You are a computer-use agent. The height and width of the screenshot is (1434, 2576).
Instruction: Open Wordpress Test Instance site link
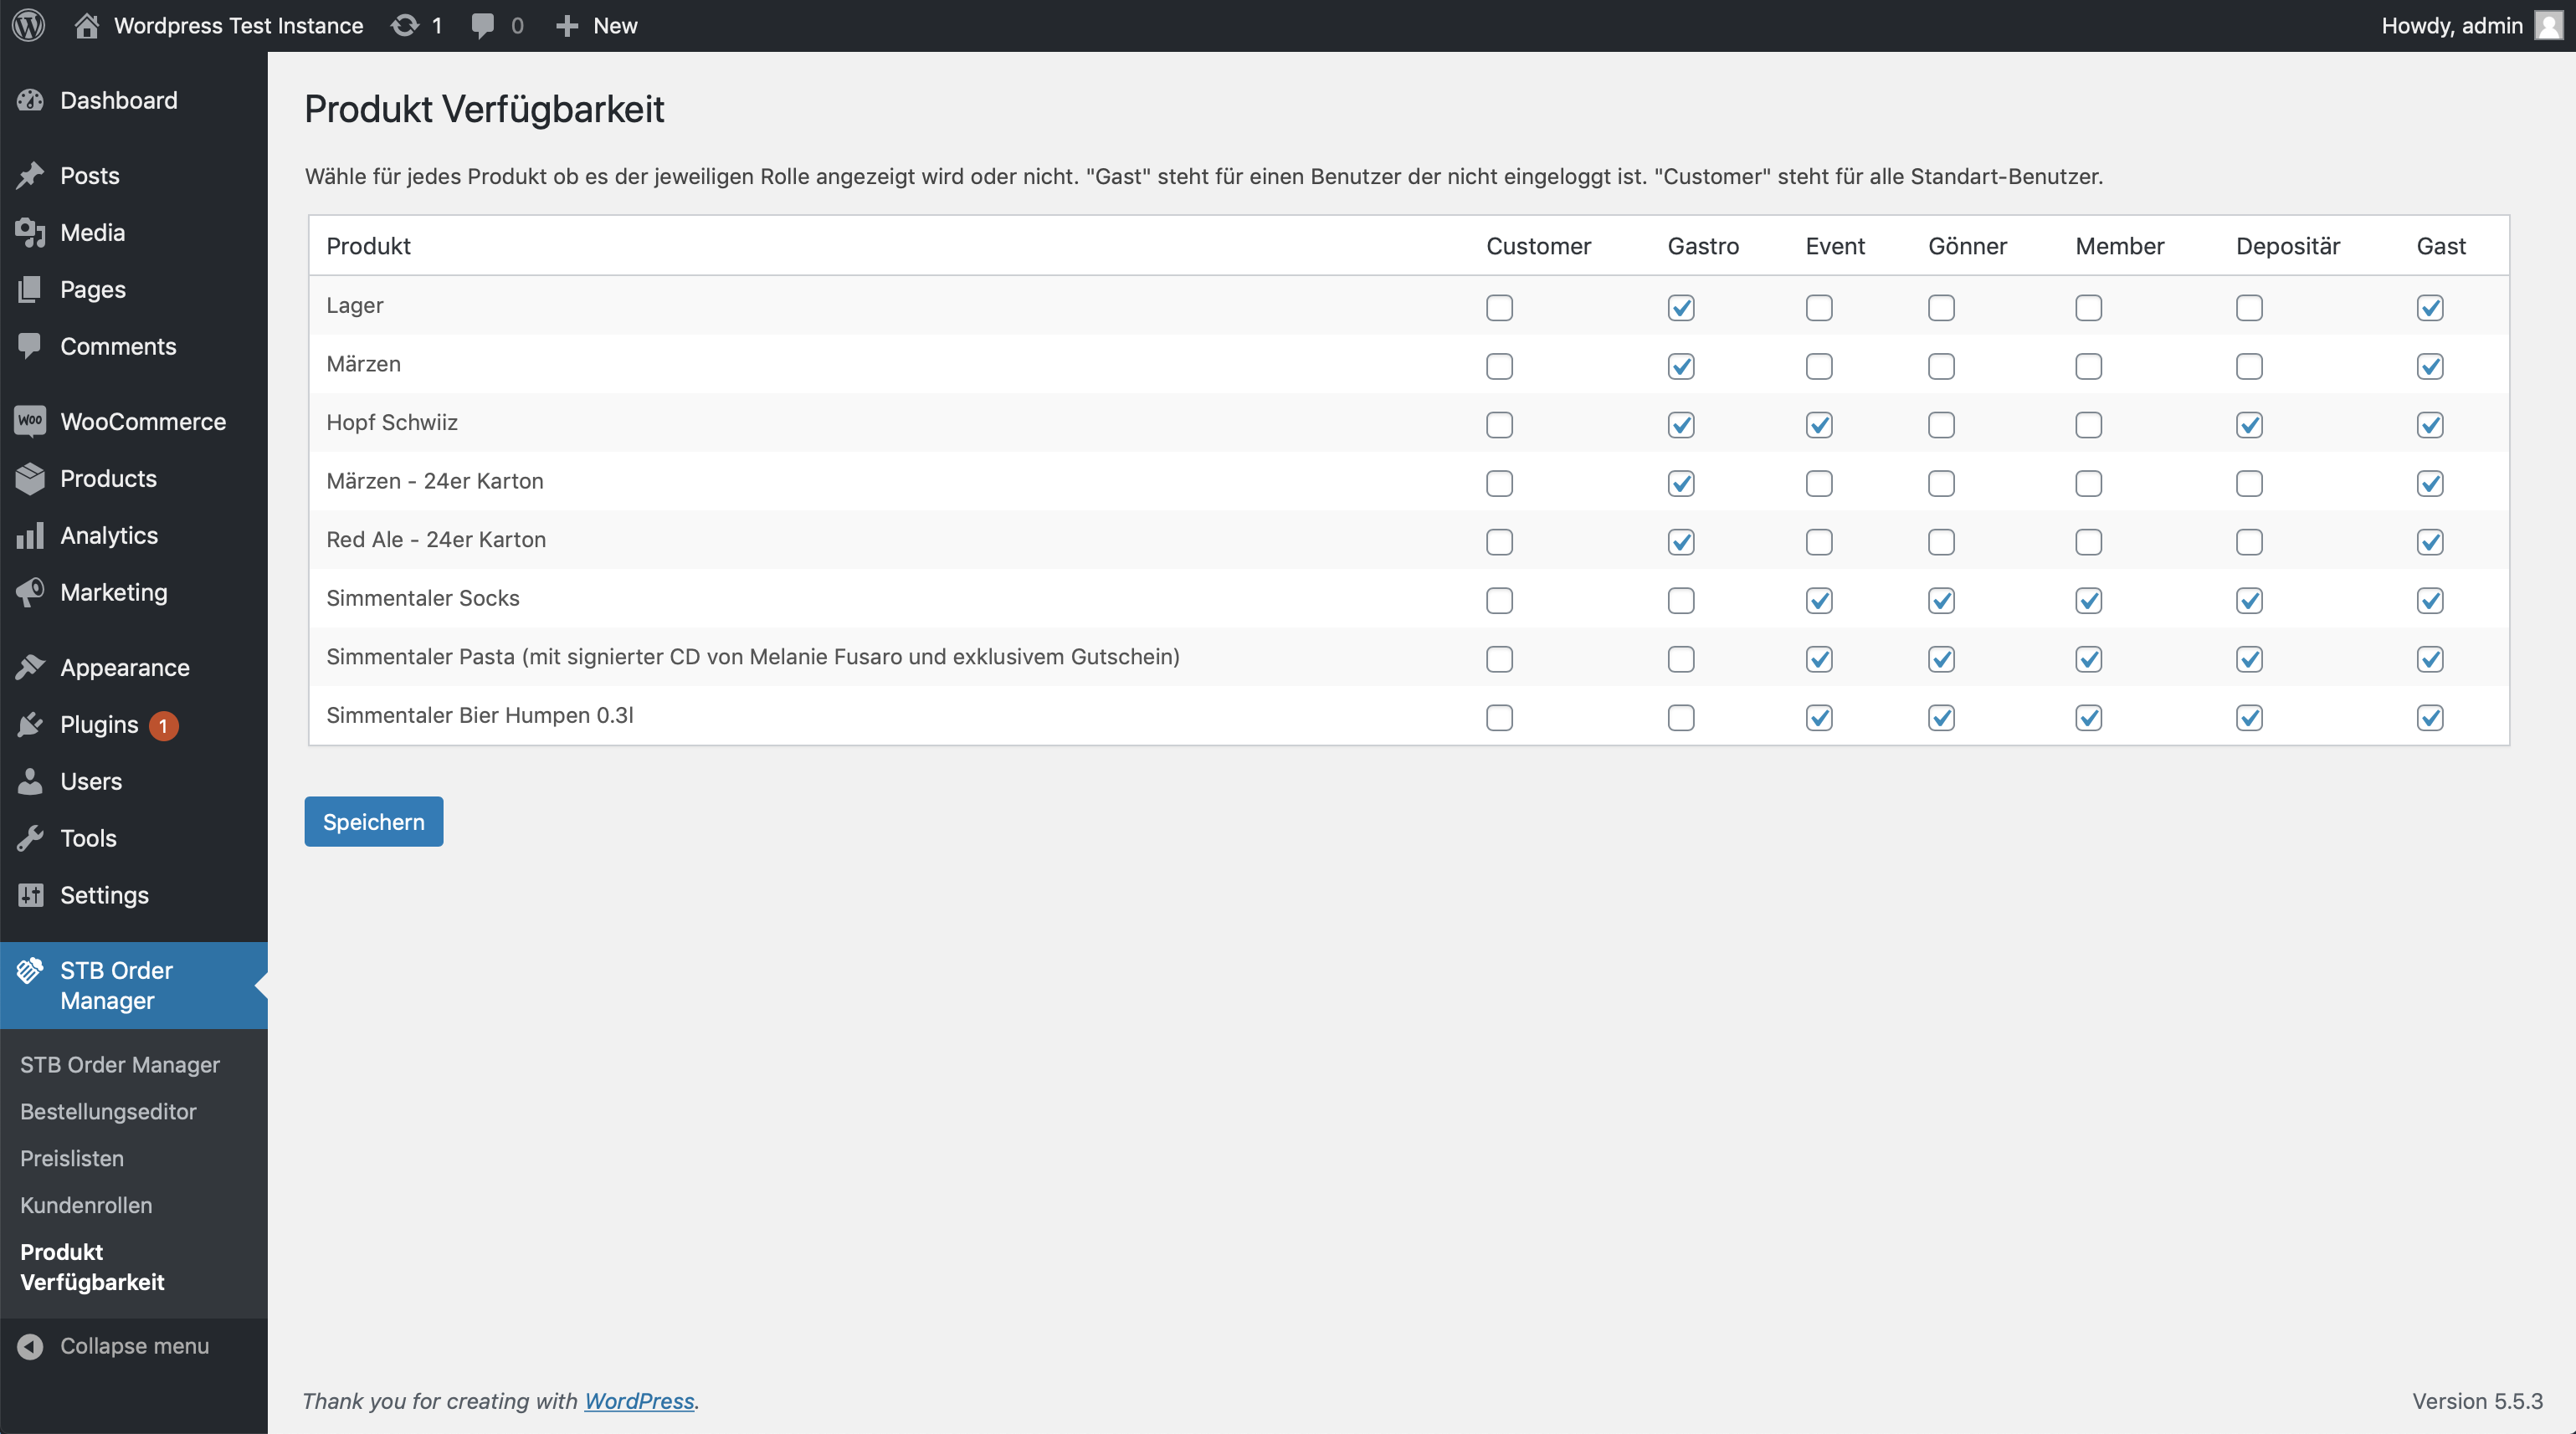(x=238, y=25)
